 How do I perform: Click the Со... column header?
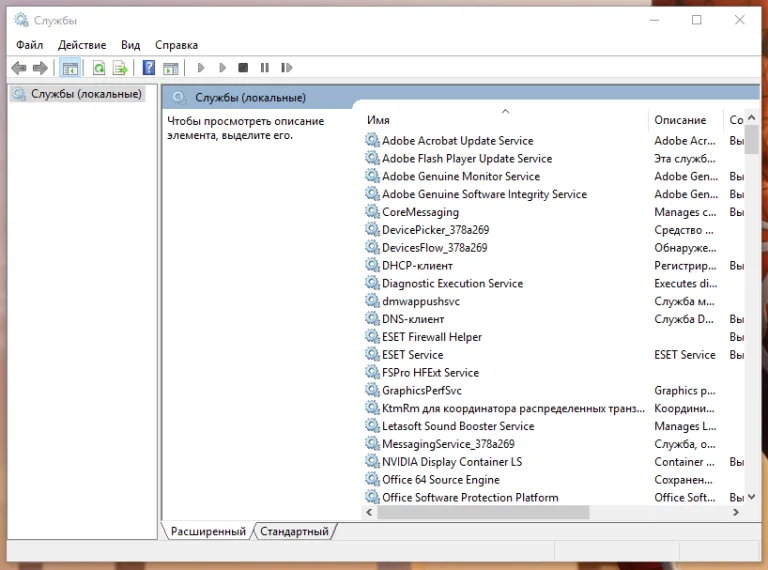click(x=734, y=120)
